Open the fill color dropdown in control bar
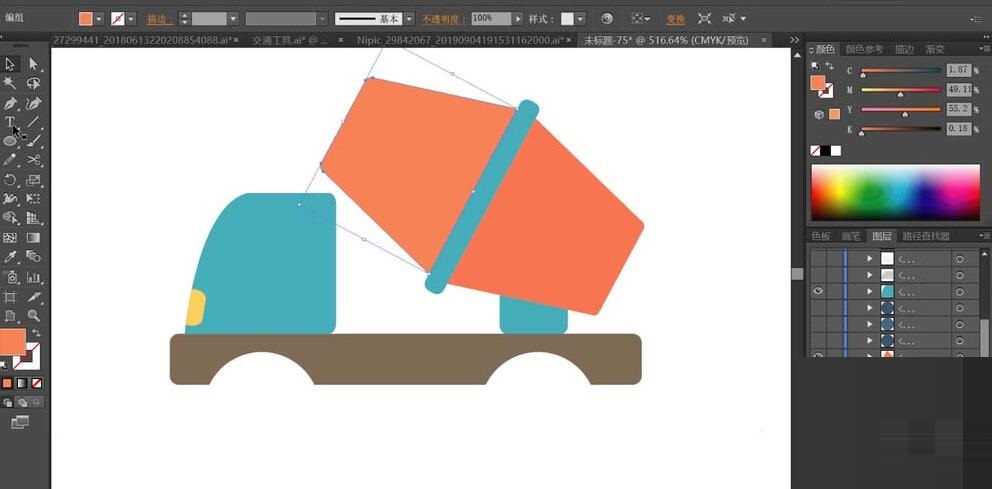The width and height of the screenshot is (992, 489). (99, 19)
